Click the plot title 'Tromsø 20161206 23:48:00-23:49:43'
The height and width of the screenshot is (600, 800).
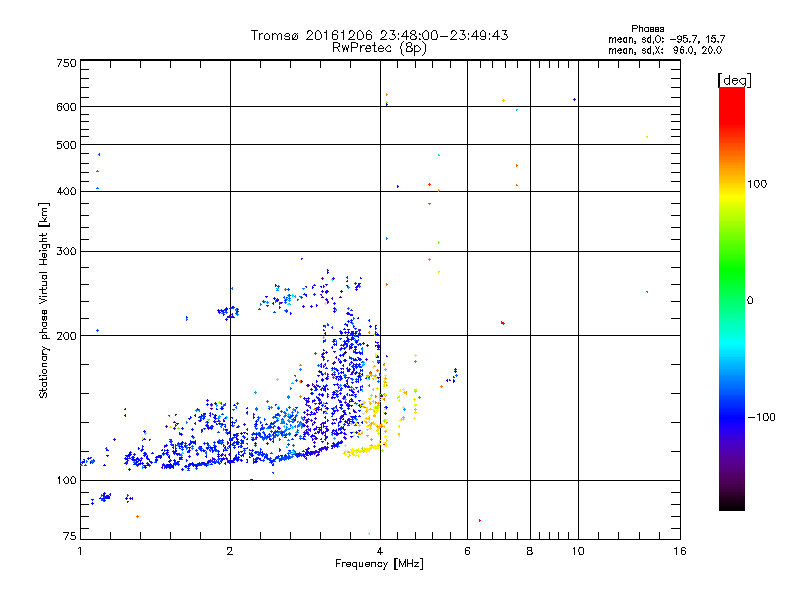point(379,35)
